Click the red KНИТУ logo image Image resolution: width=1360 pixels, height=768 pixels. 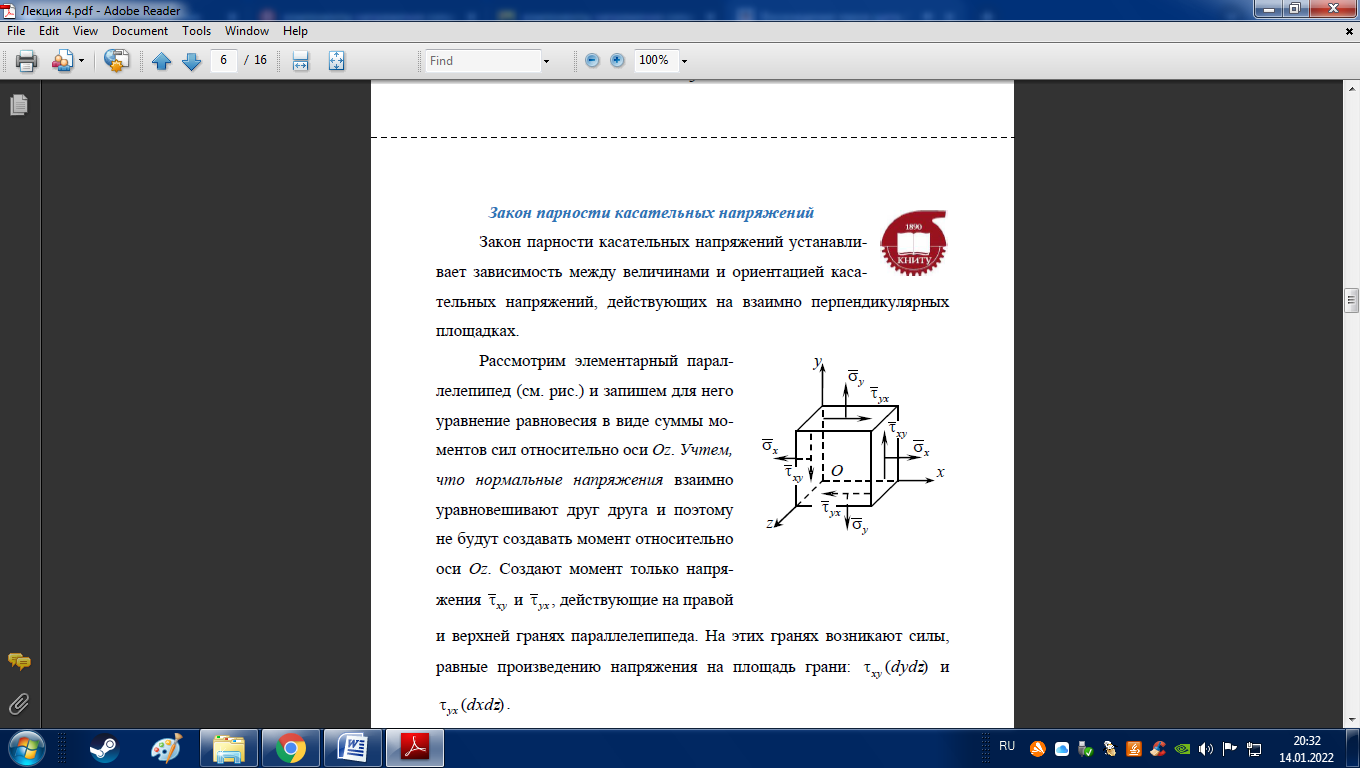click(x=912, y=243)
